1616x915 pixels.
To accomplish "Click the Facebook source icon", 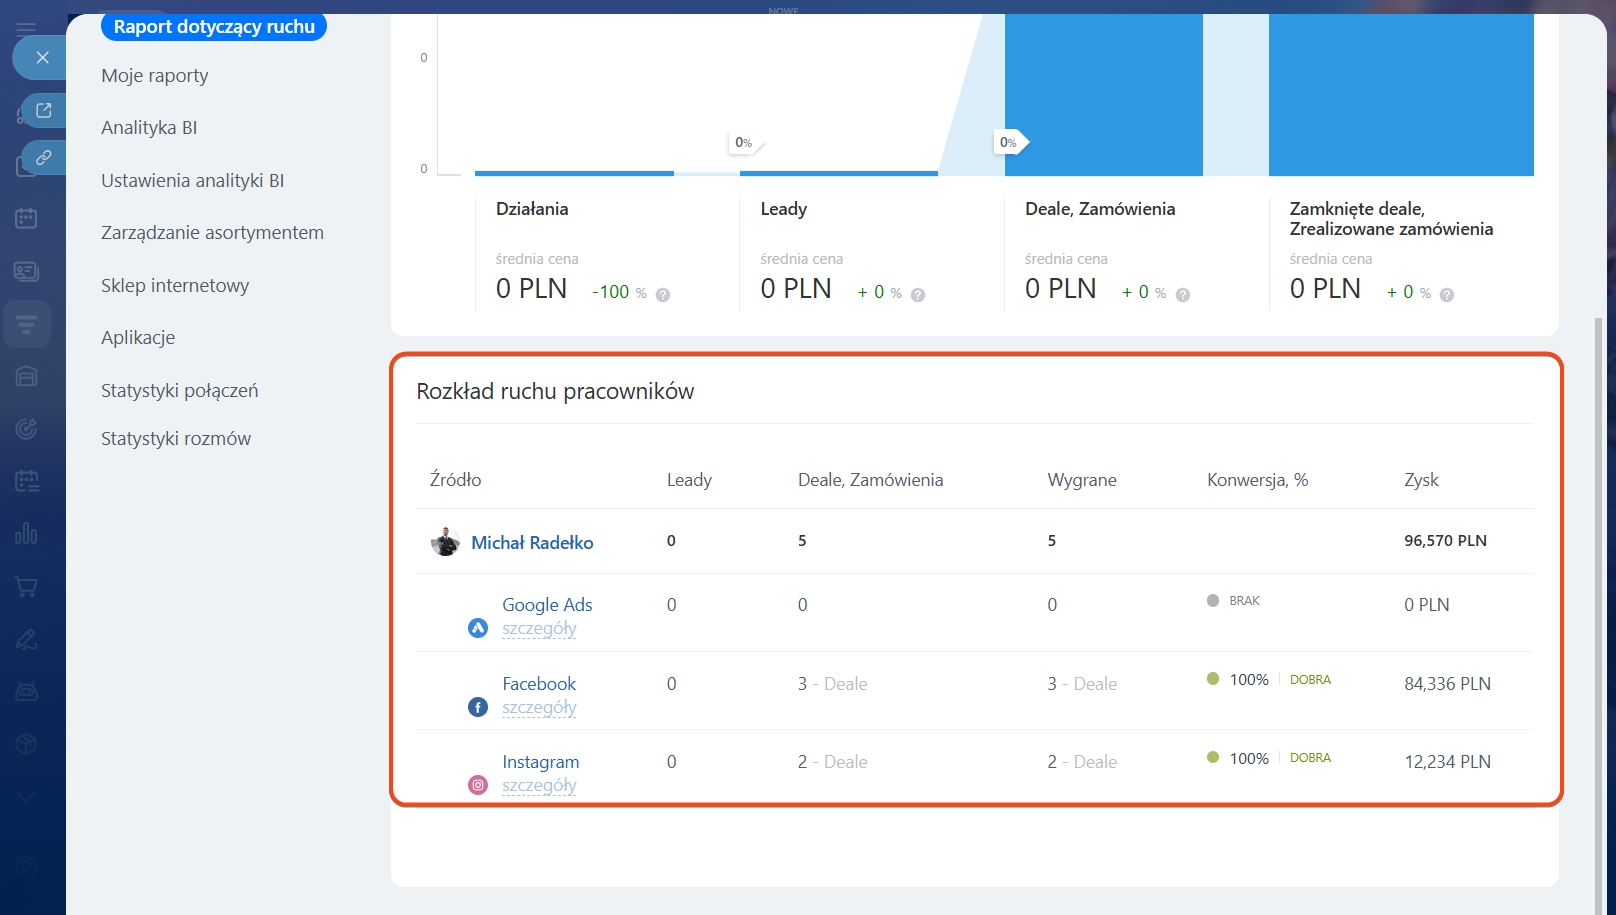I will coord(478,707).
